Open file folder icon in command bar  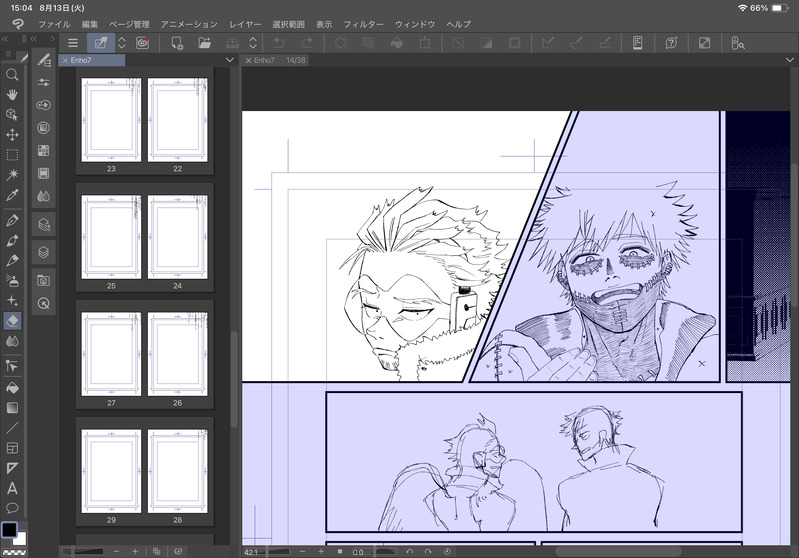(x=204, y=43)
